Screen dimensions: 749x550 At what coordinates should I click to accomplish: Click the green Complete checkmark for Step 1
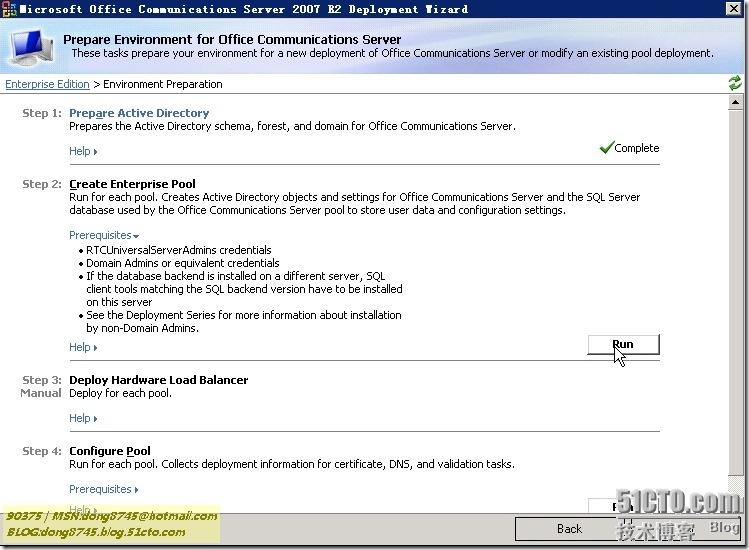pyautogui.click(x=606, y=147)
